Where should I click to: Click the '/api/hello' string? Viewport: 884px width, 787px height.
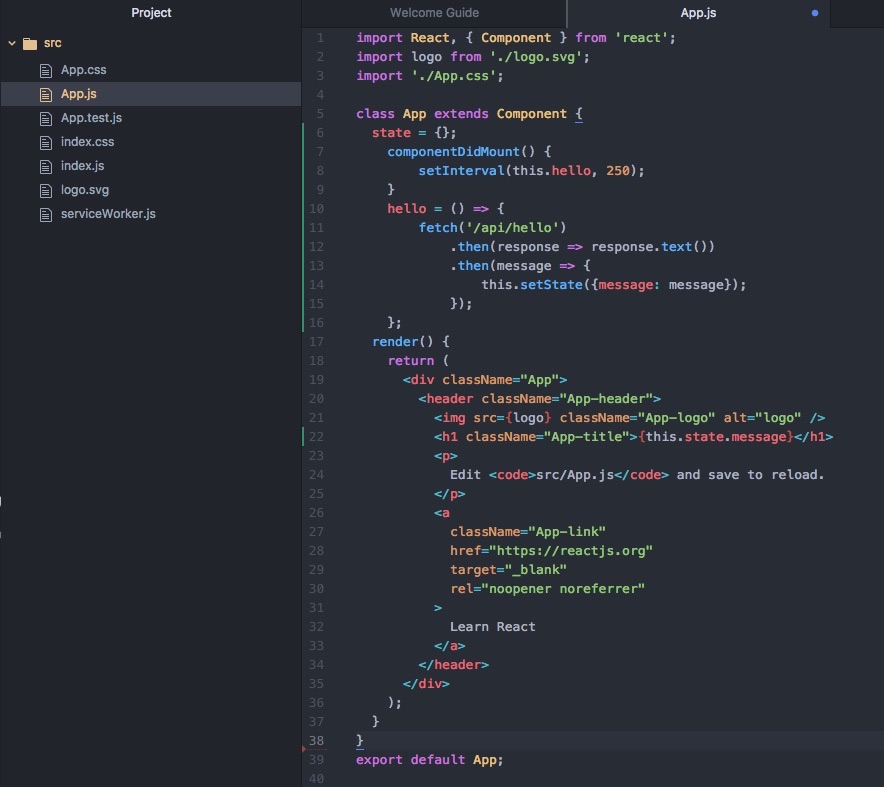tap(512, 228)
